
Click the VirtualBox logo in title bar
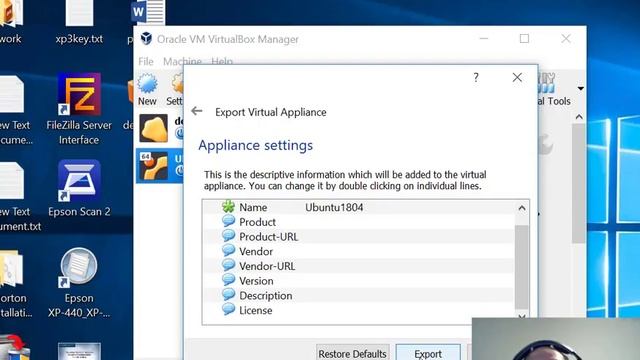coord(146,39)
